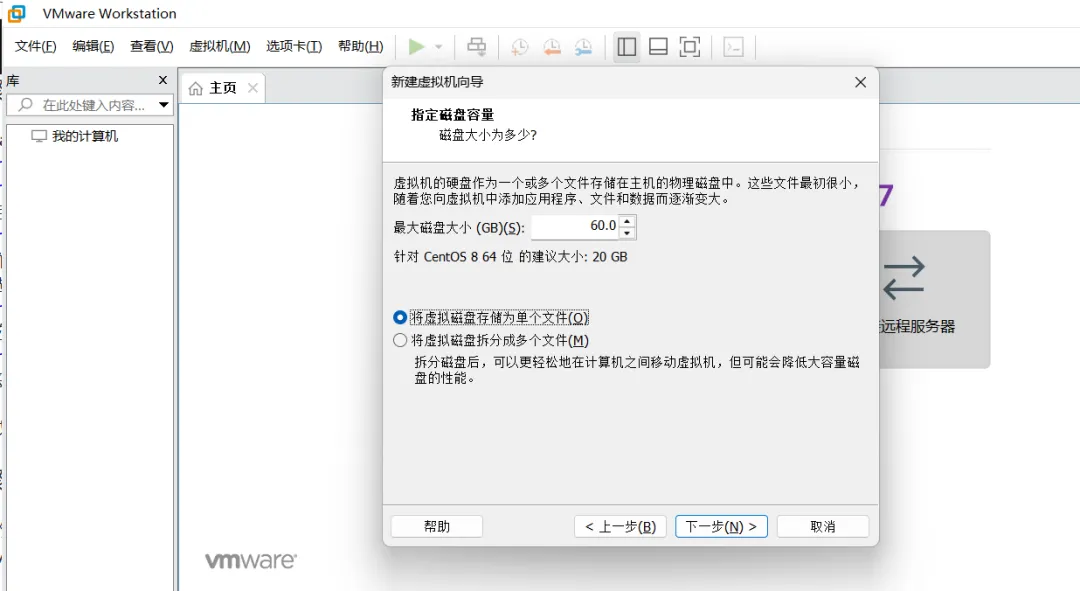Enter full screen mode icon
The width and height of the screenshot is (1080, 591).
(x=689, y=47)
